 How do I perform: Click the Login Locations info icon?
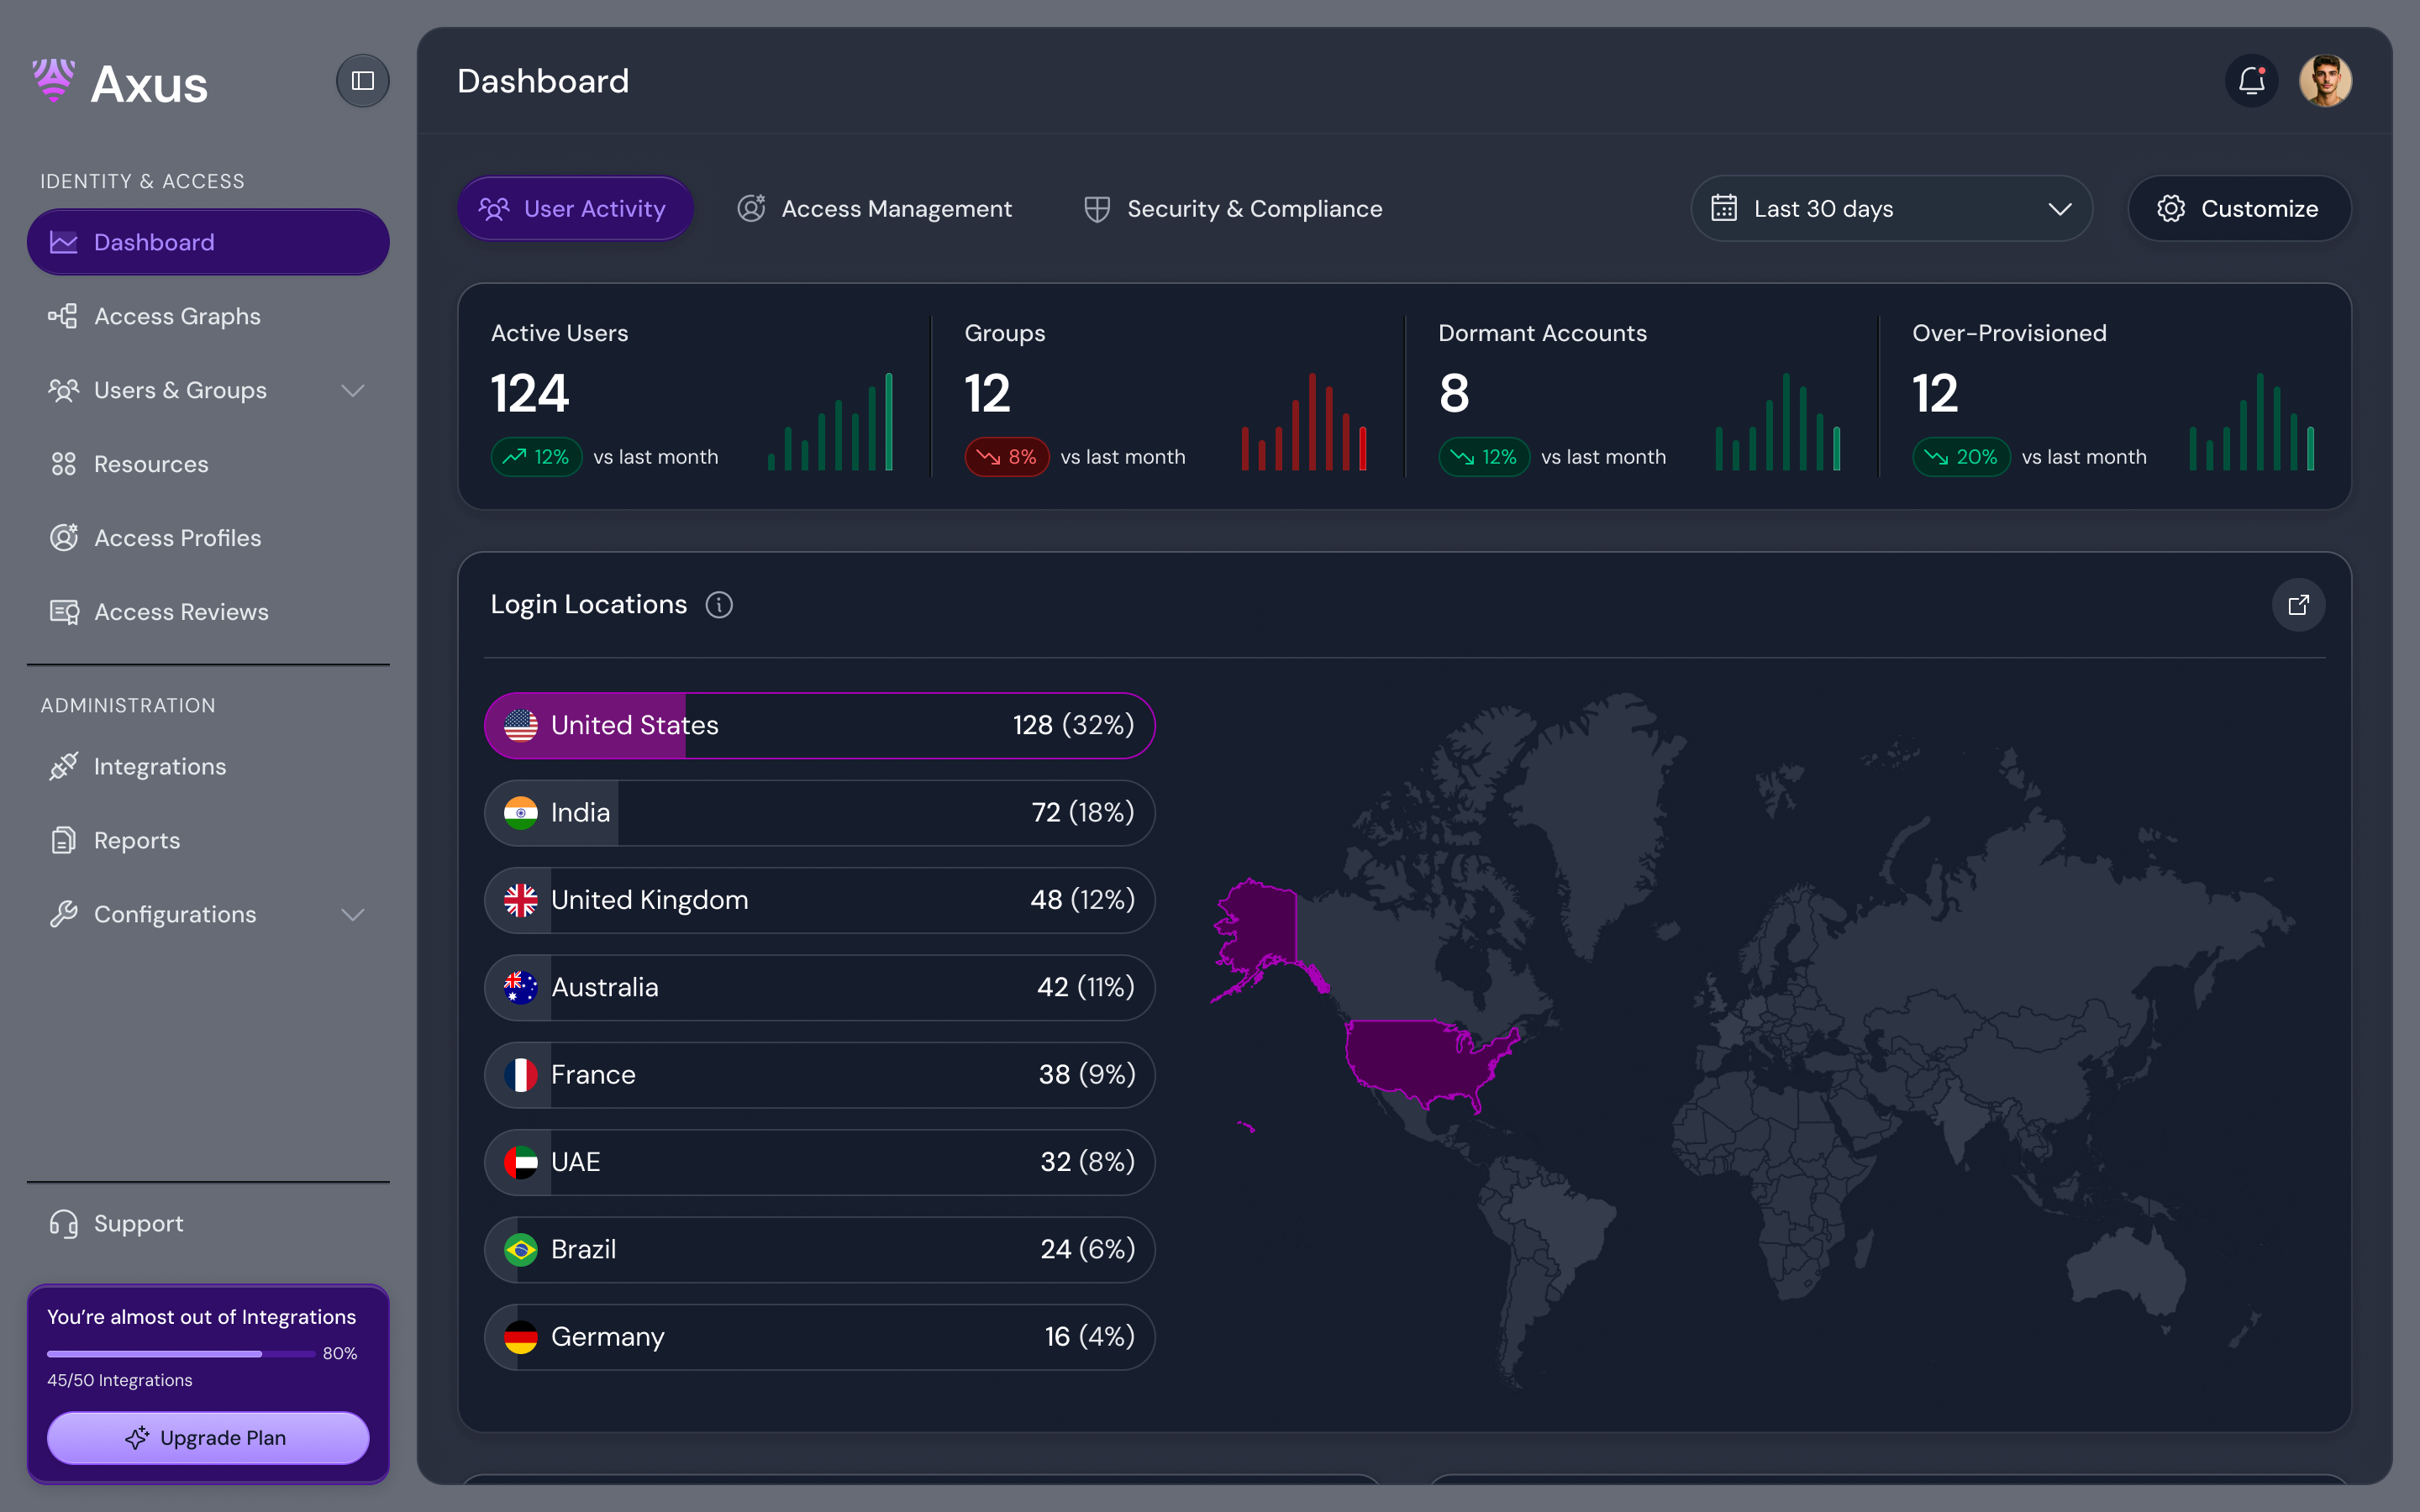point(719,605)
